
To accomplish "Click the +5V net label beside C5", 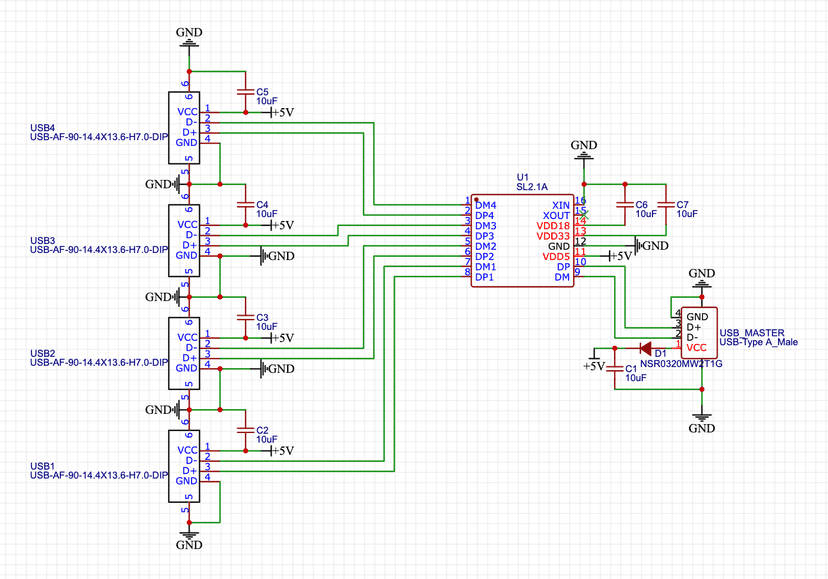I will (283, 113).
